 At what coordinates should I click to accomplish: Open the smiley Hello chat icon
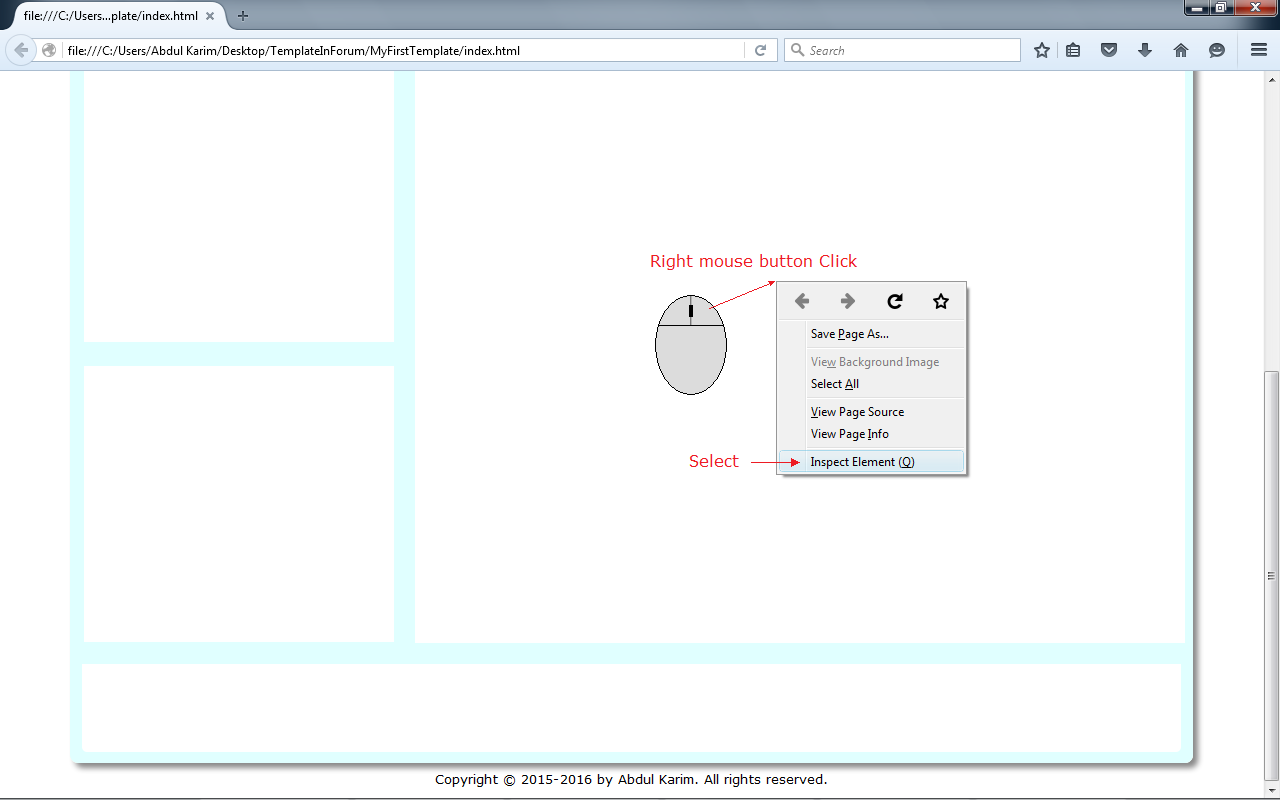[1217, 50]
